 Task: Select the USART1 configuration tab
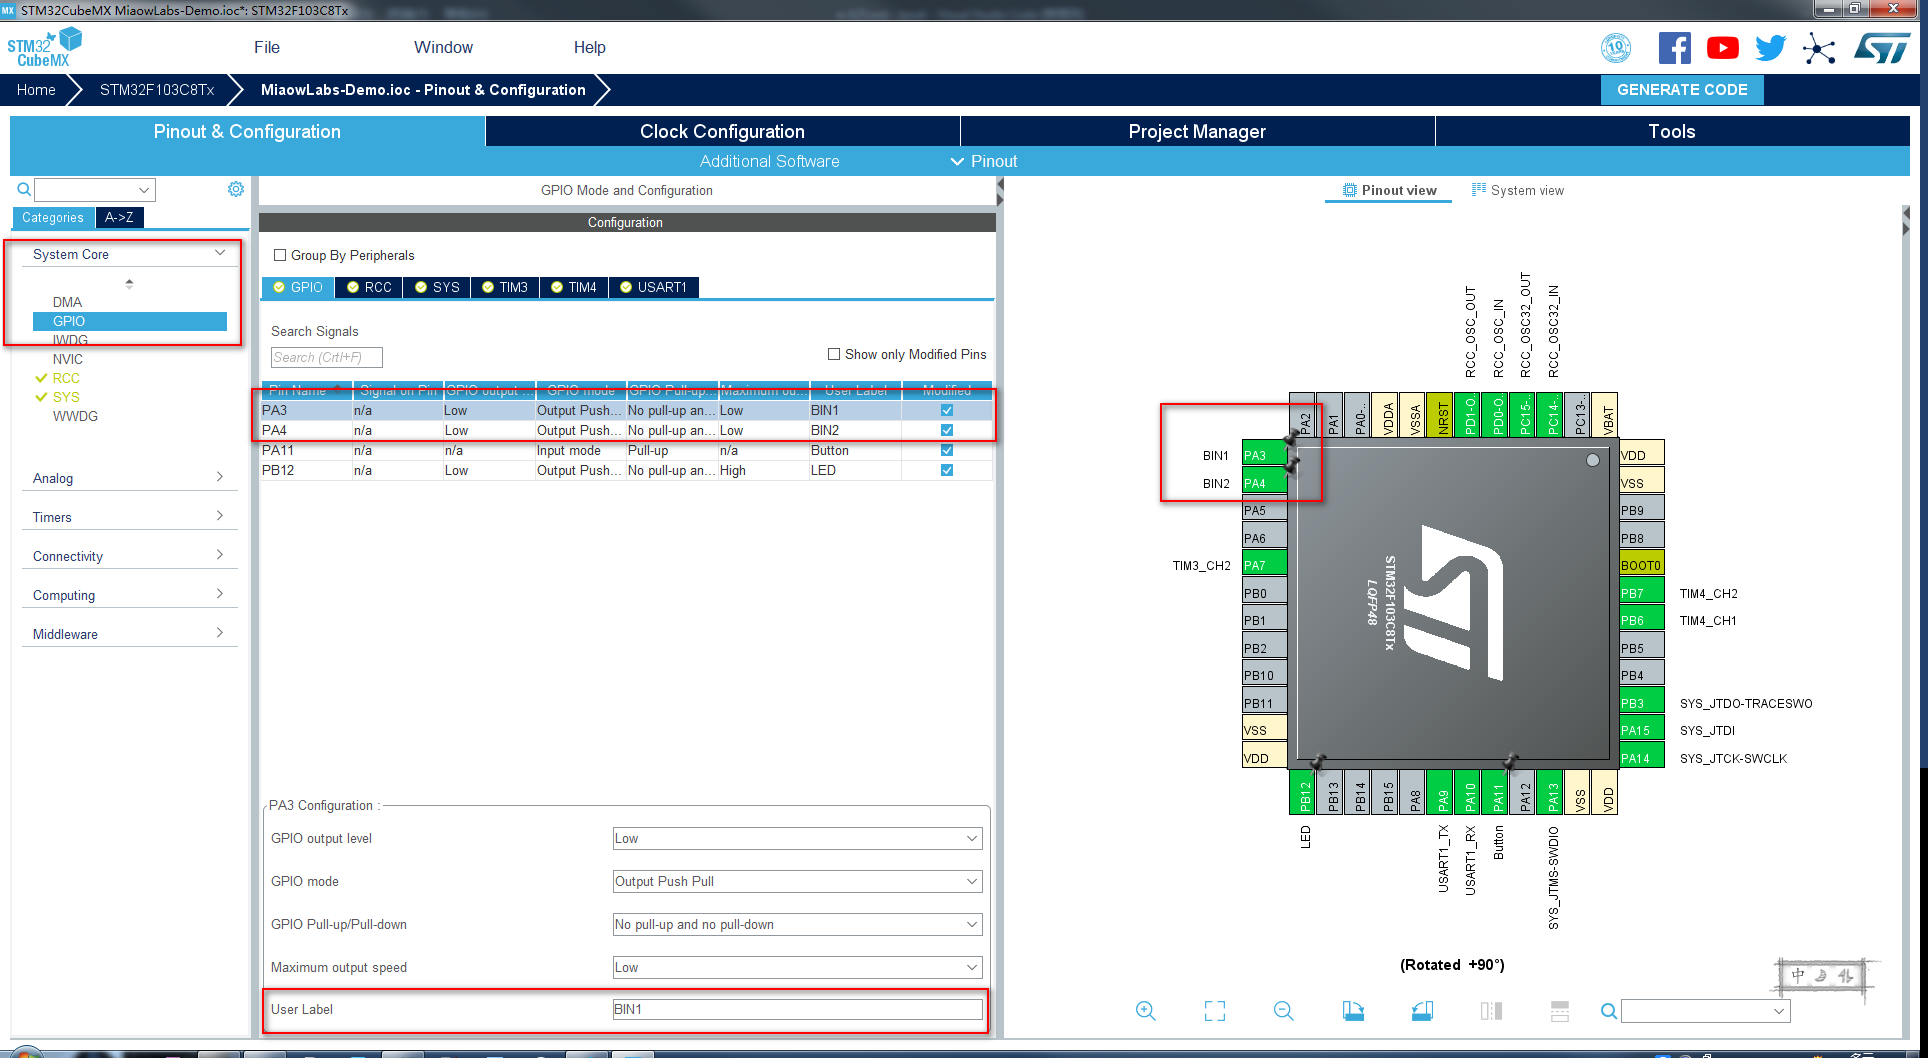653,287
